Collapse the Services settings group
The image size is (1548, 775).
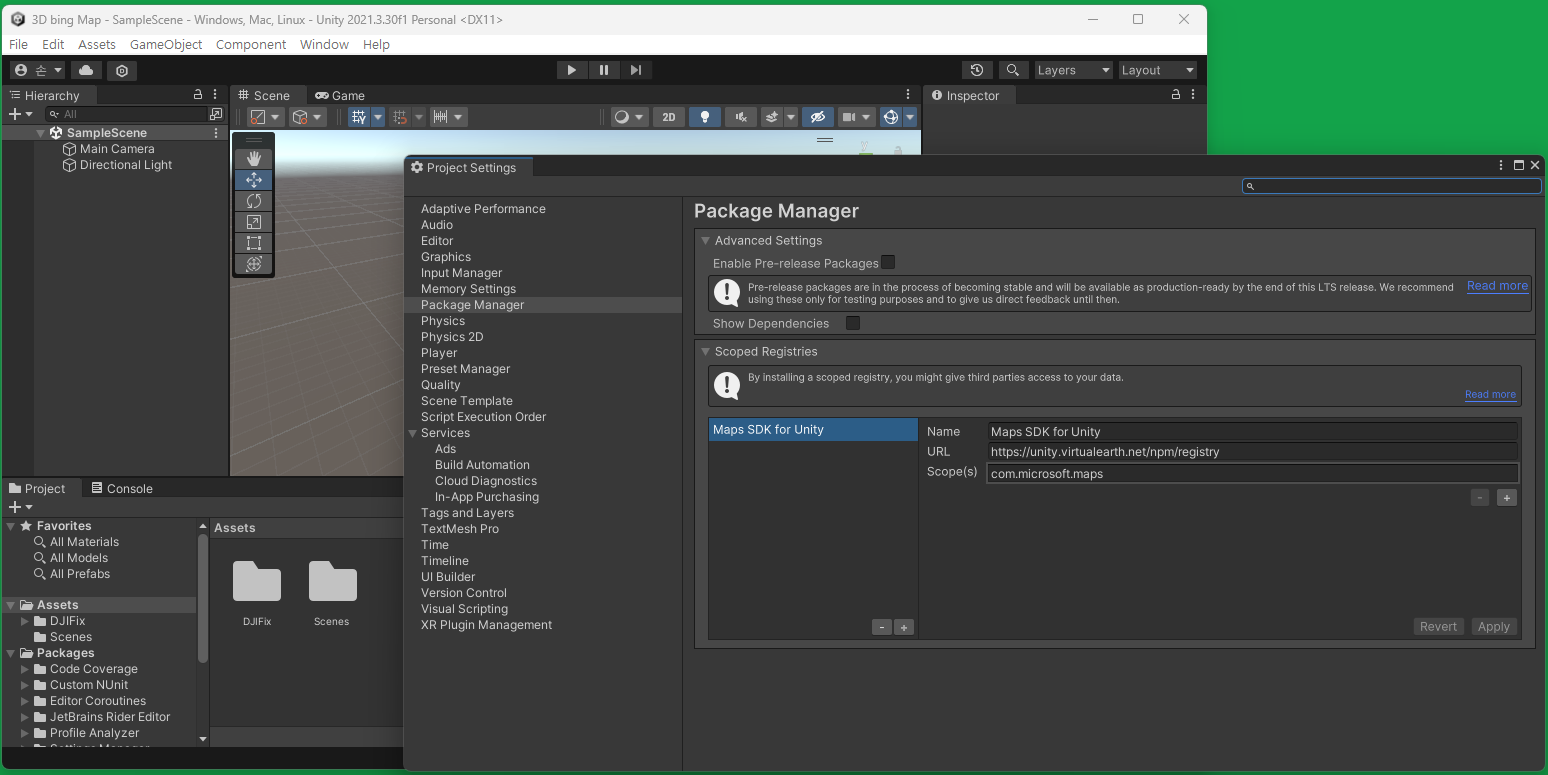pos(412,433)
